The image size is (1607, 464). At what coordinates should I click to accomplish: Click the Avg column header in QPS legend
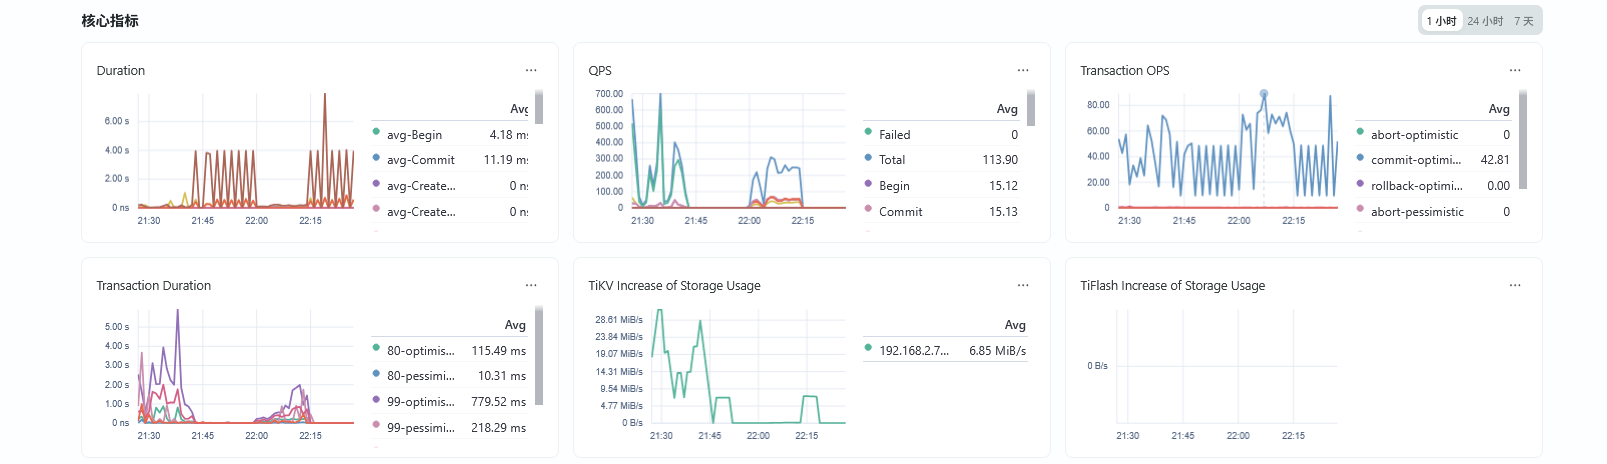coord(1007,109)
